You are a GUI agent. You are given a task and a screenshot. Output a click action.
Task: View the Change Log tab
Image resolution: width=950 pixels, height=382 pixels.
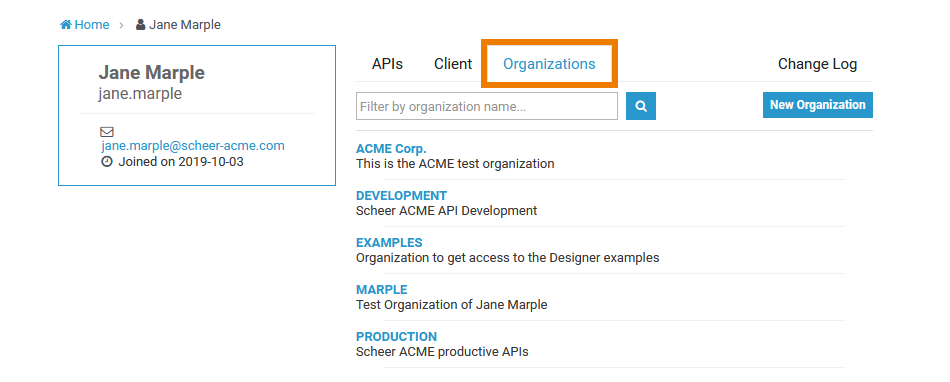[x=817, y=64]
